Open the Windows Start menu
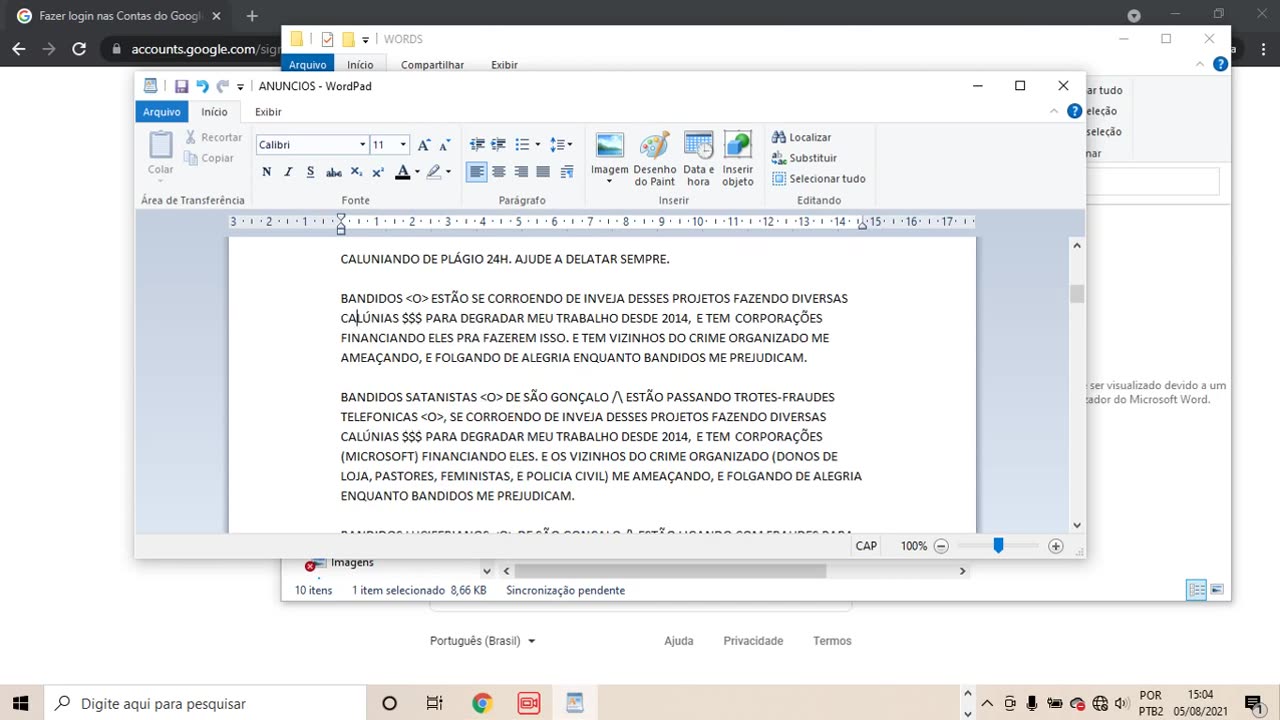The height and width of the screenshot is (720, 1280). click(x=20, y=703)
